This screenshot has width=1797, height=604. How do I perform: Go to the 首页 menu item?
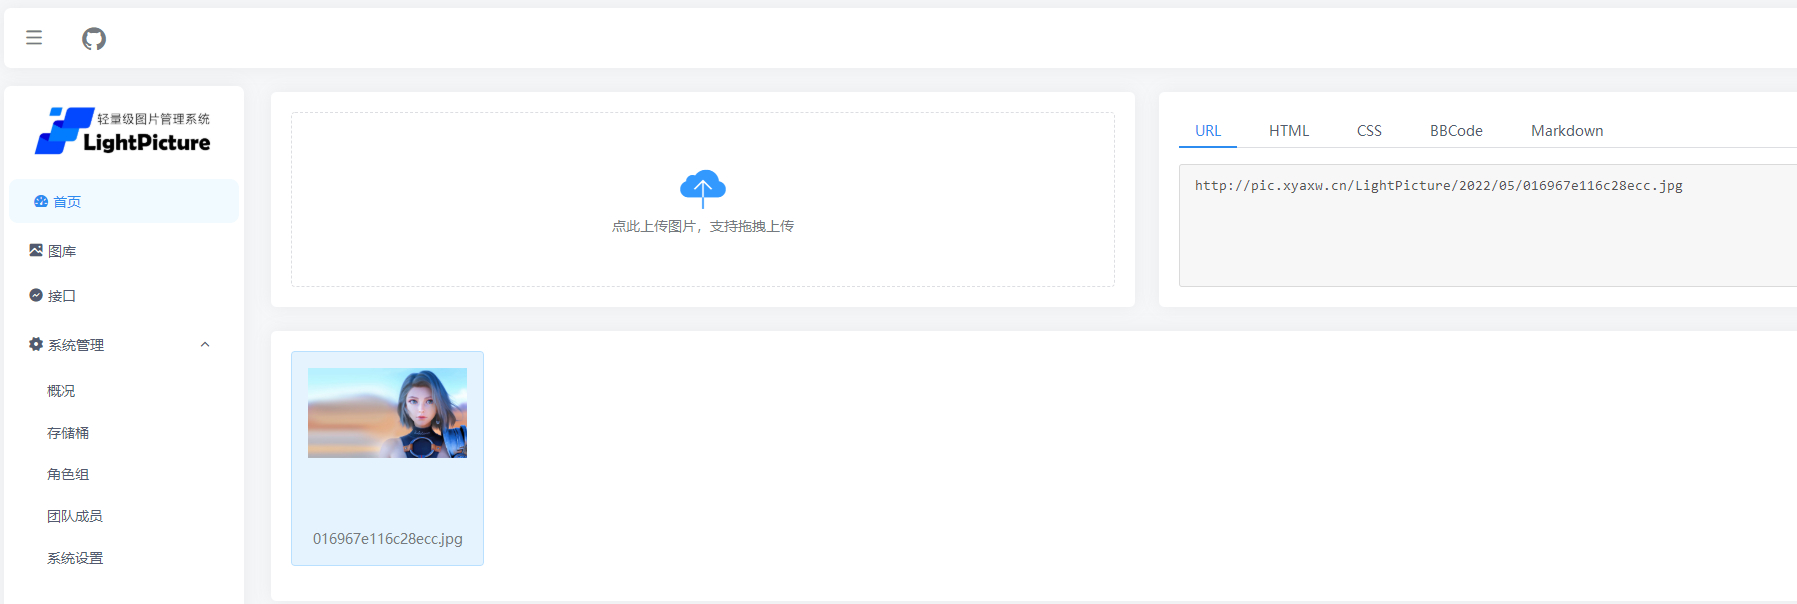pyautogui.click(x=124, y=201)
